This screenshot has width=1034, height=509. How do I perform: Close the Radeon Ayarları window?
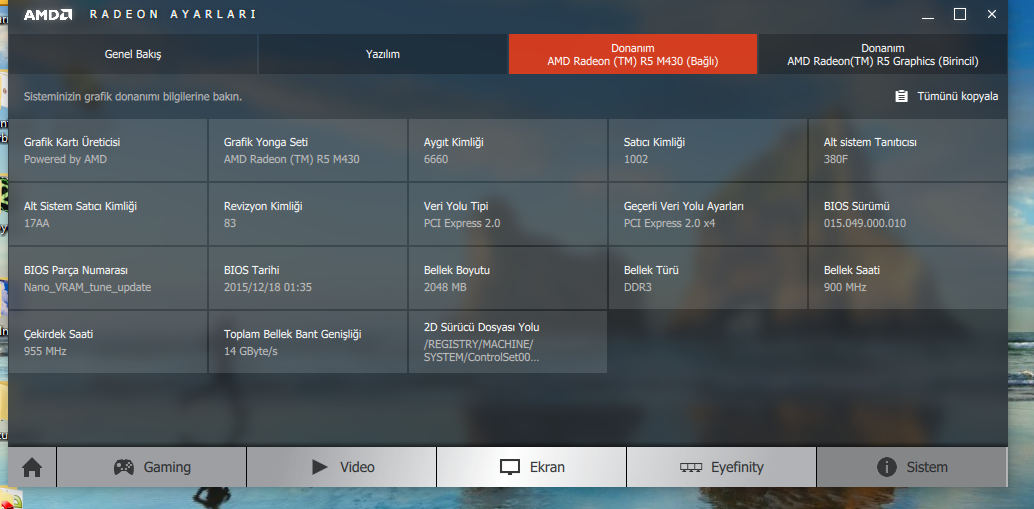[991, 15]
